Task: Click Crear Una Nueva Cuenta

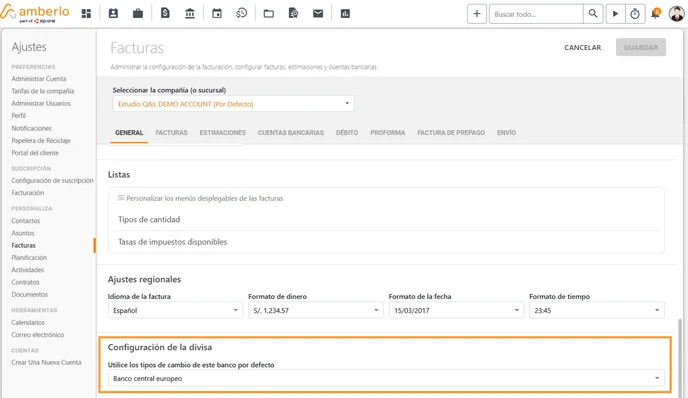Action: [x=46, y=363]
